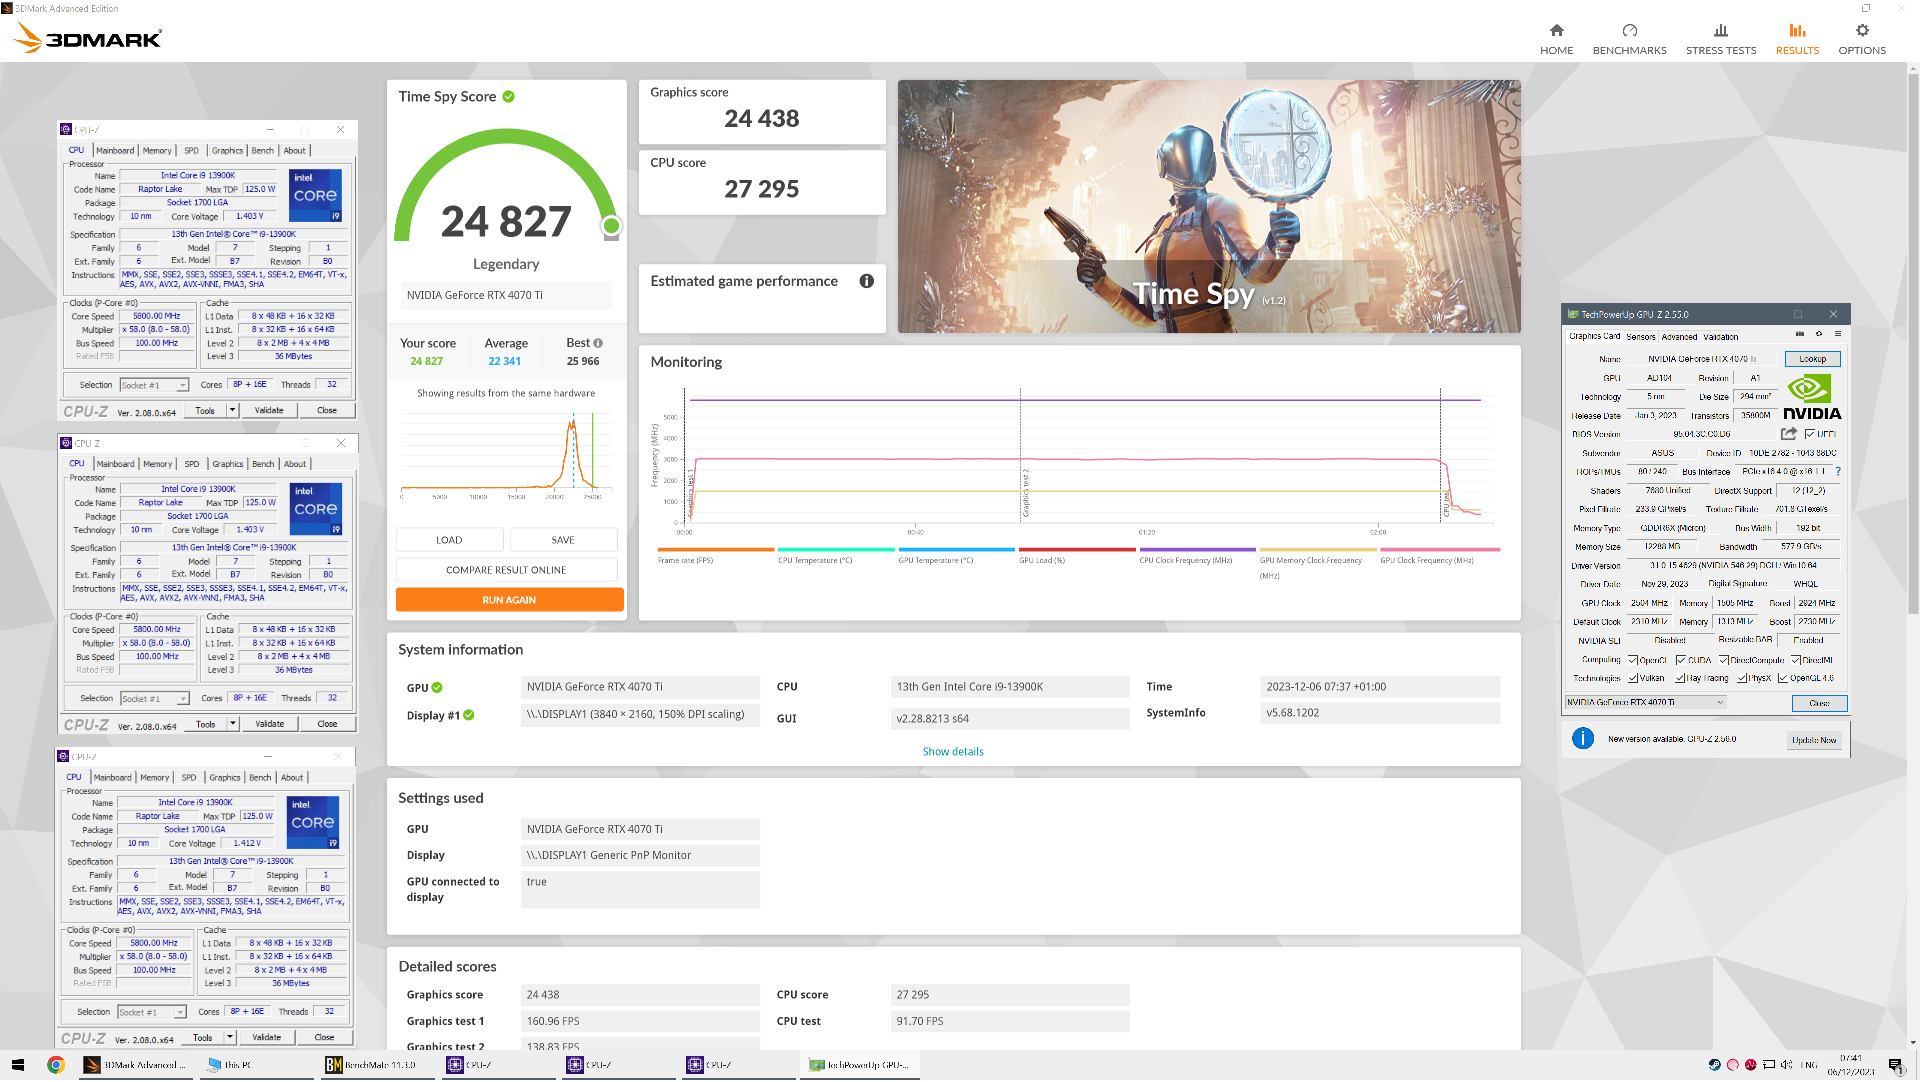Image resolution: width=1922 pixels, height=1082 pixels.
Task: Open Bench tab in bottom CPU-Z window
Action: click(260, 778)
